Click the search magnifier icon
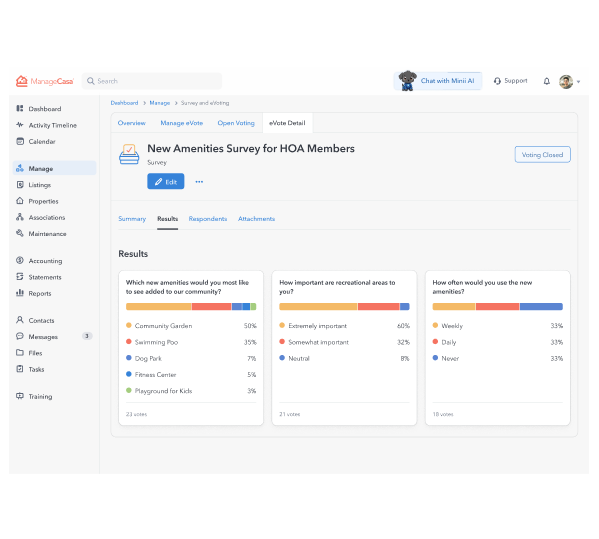Screen dimensions: 599x539 [x=91, y=81]
